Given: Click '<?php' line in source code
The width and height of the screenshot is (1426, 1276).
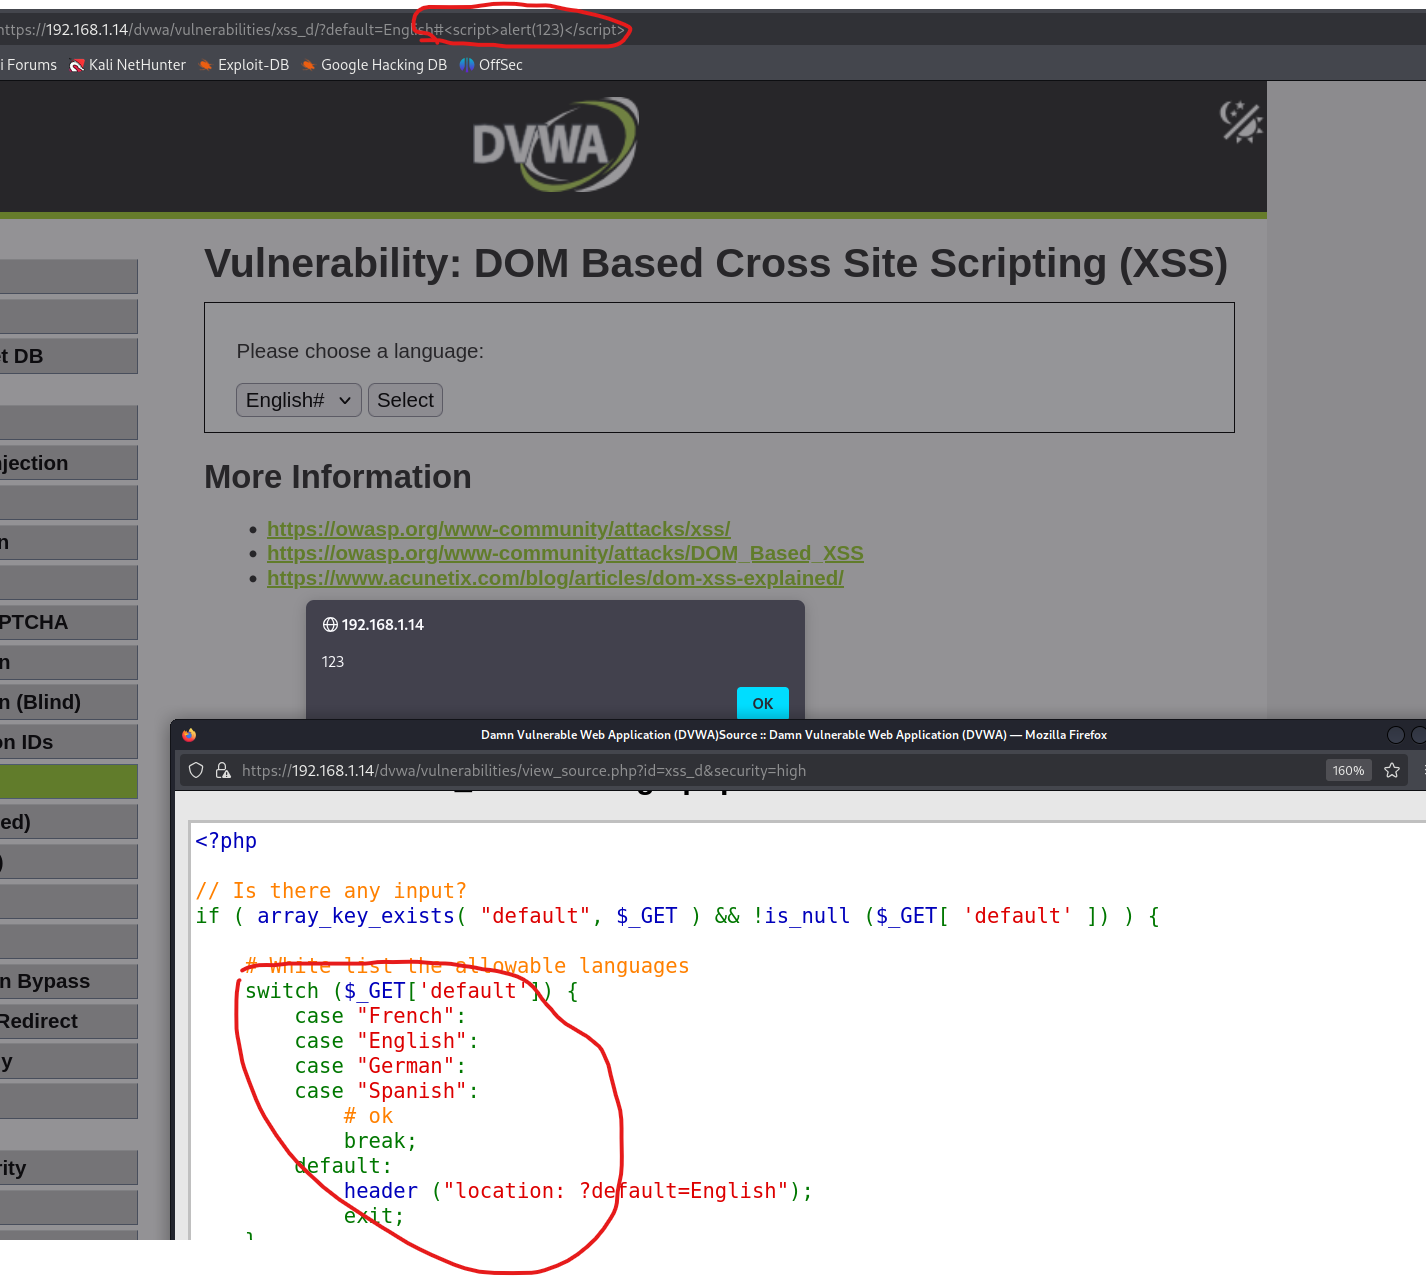Looking at the screenshot, I should tap(226, 841).
